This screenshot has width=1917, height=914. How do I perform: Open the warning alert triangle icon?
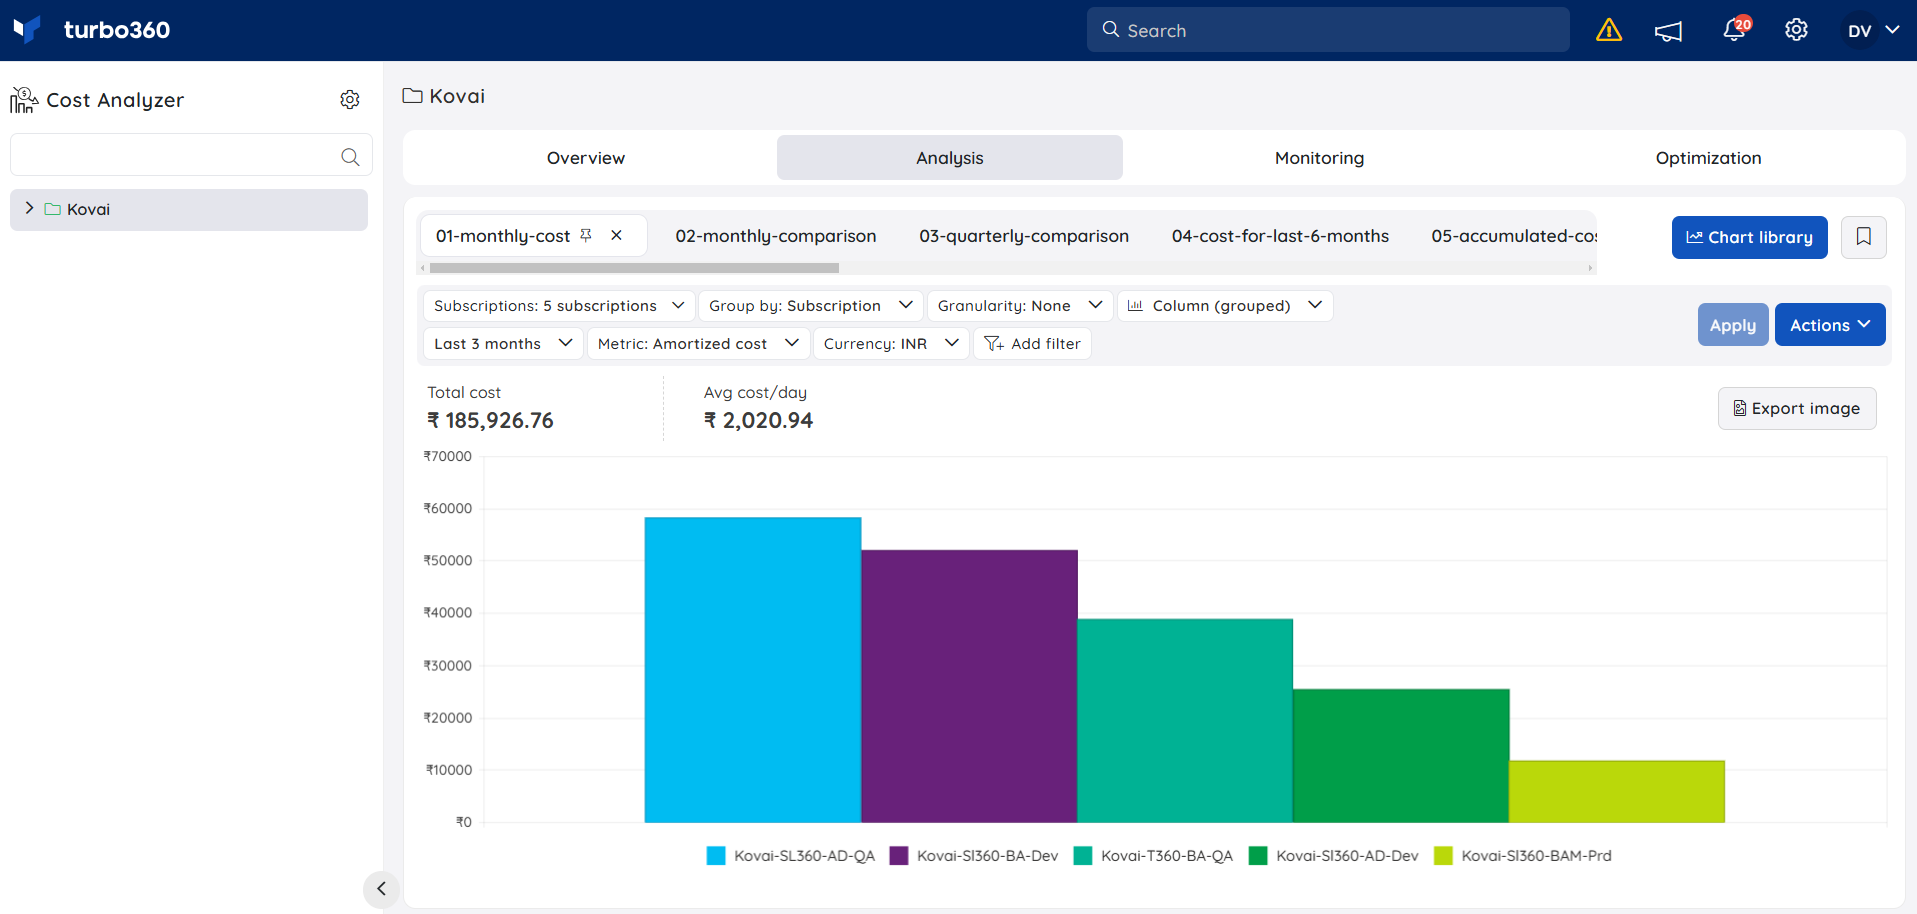(1609, 30)
